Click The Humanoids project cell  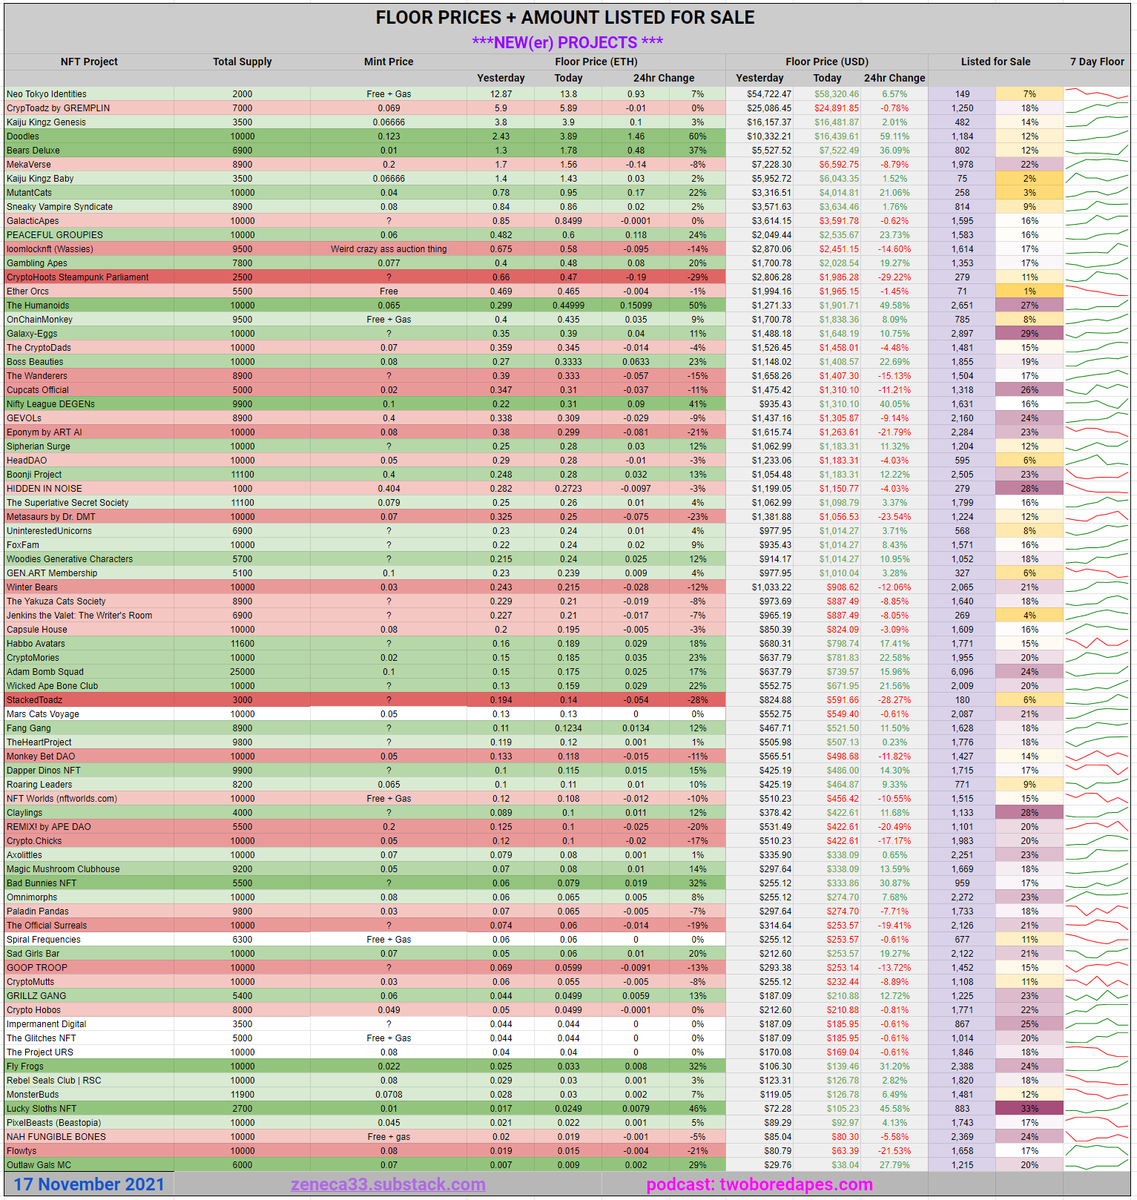tap(89, 306)
